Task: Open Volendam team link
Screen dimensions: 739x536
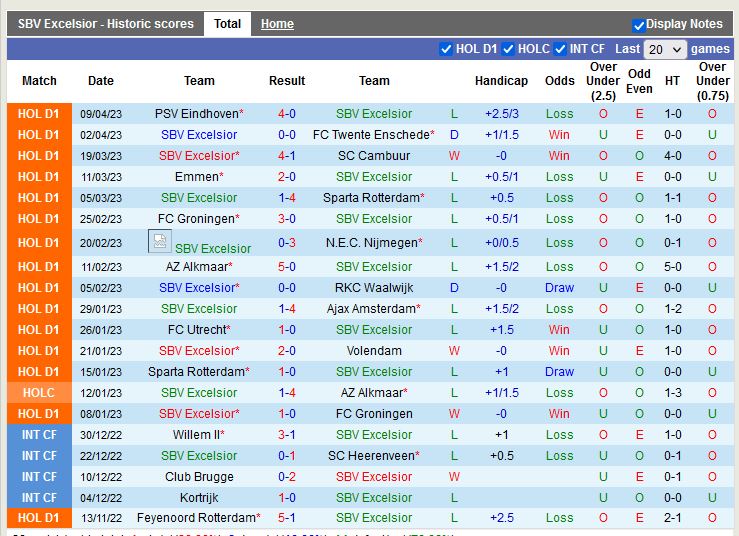Action: tap(374, 351)
